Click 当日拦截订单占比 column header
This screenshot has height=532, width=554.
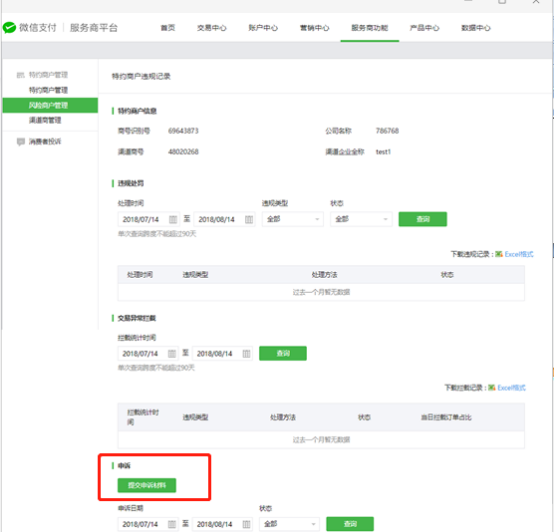[446, 418]
